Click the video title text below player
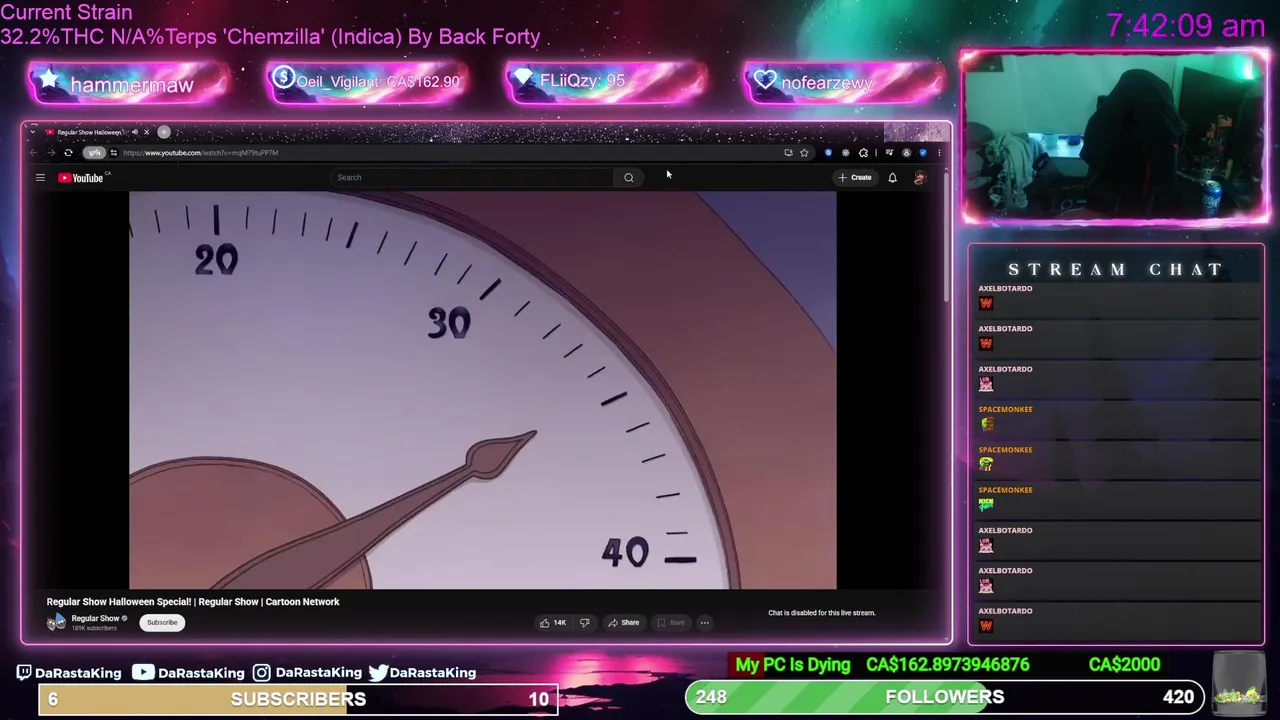 [193, 602]
